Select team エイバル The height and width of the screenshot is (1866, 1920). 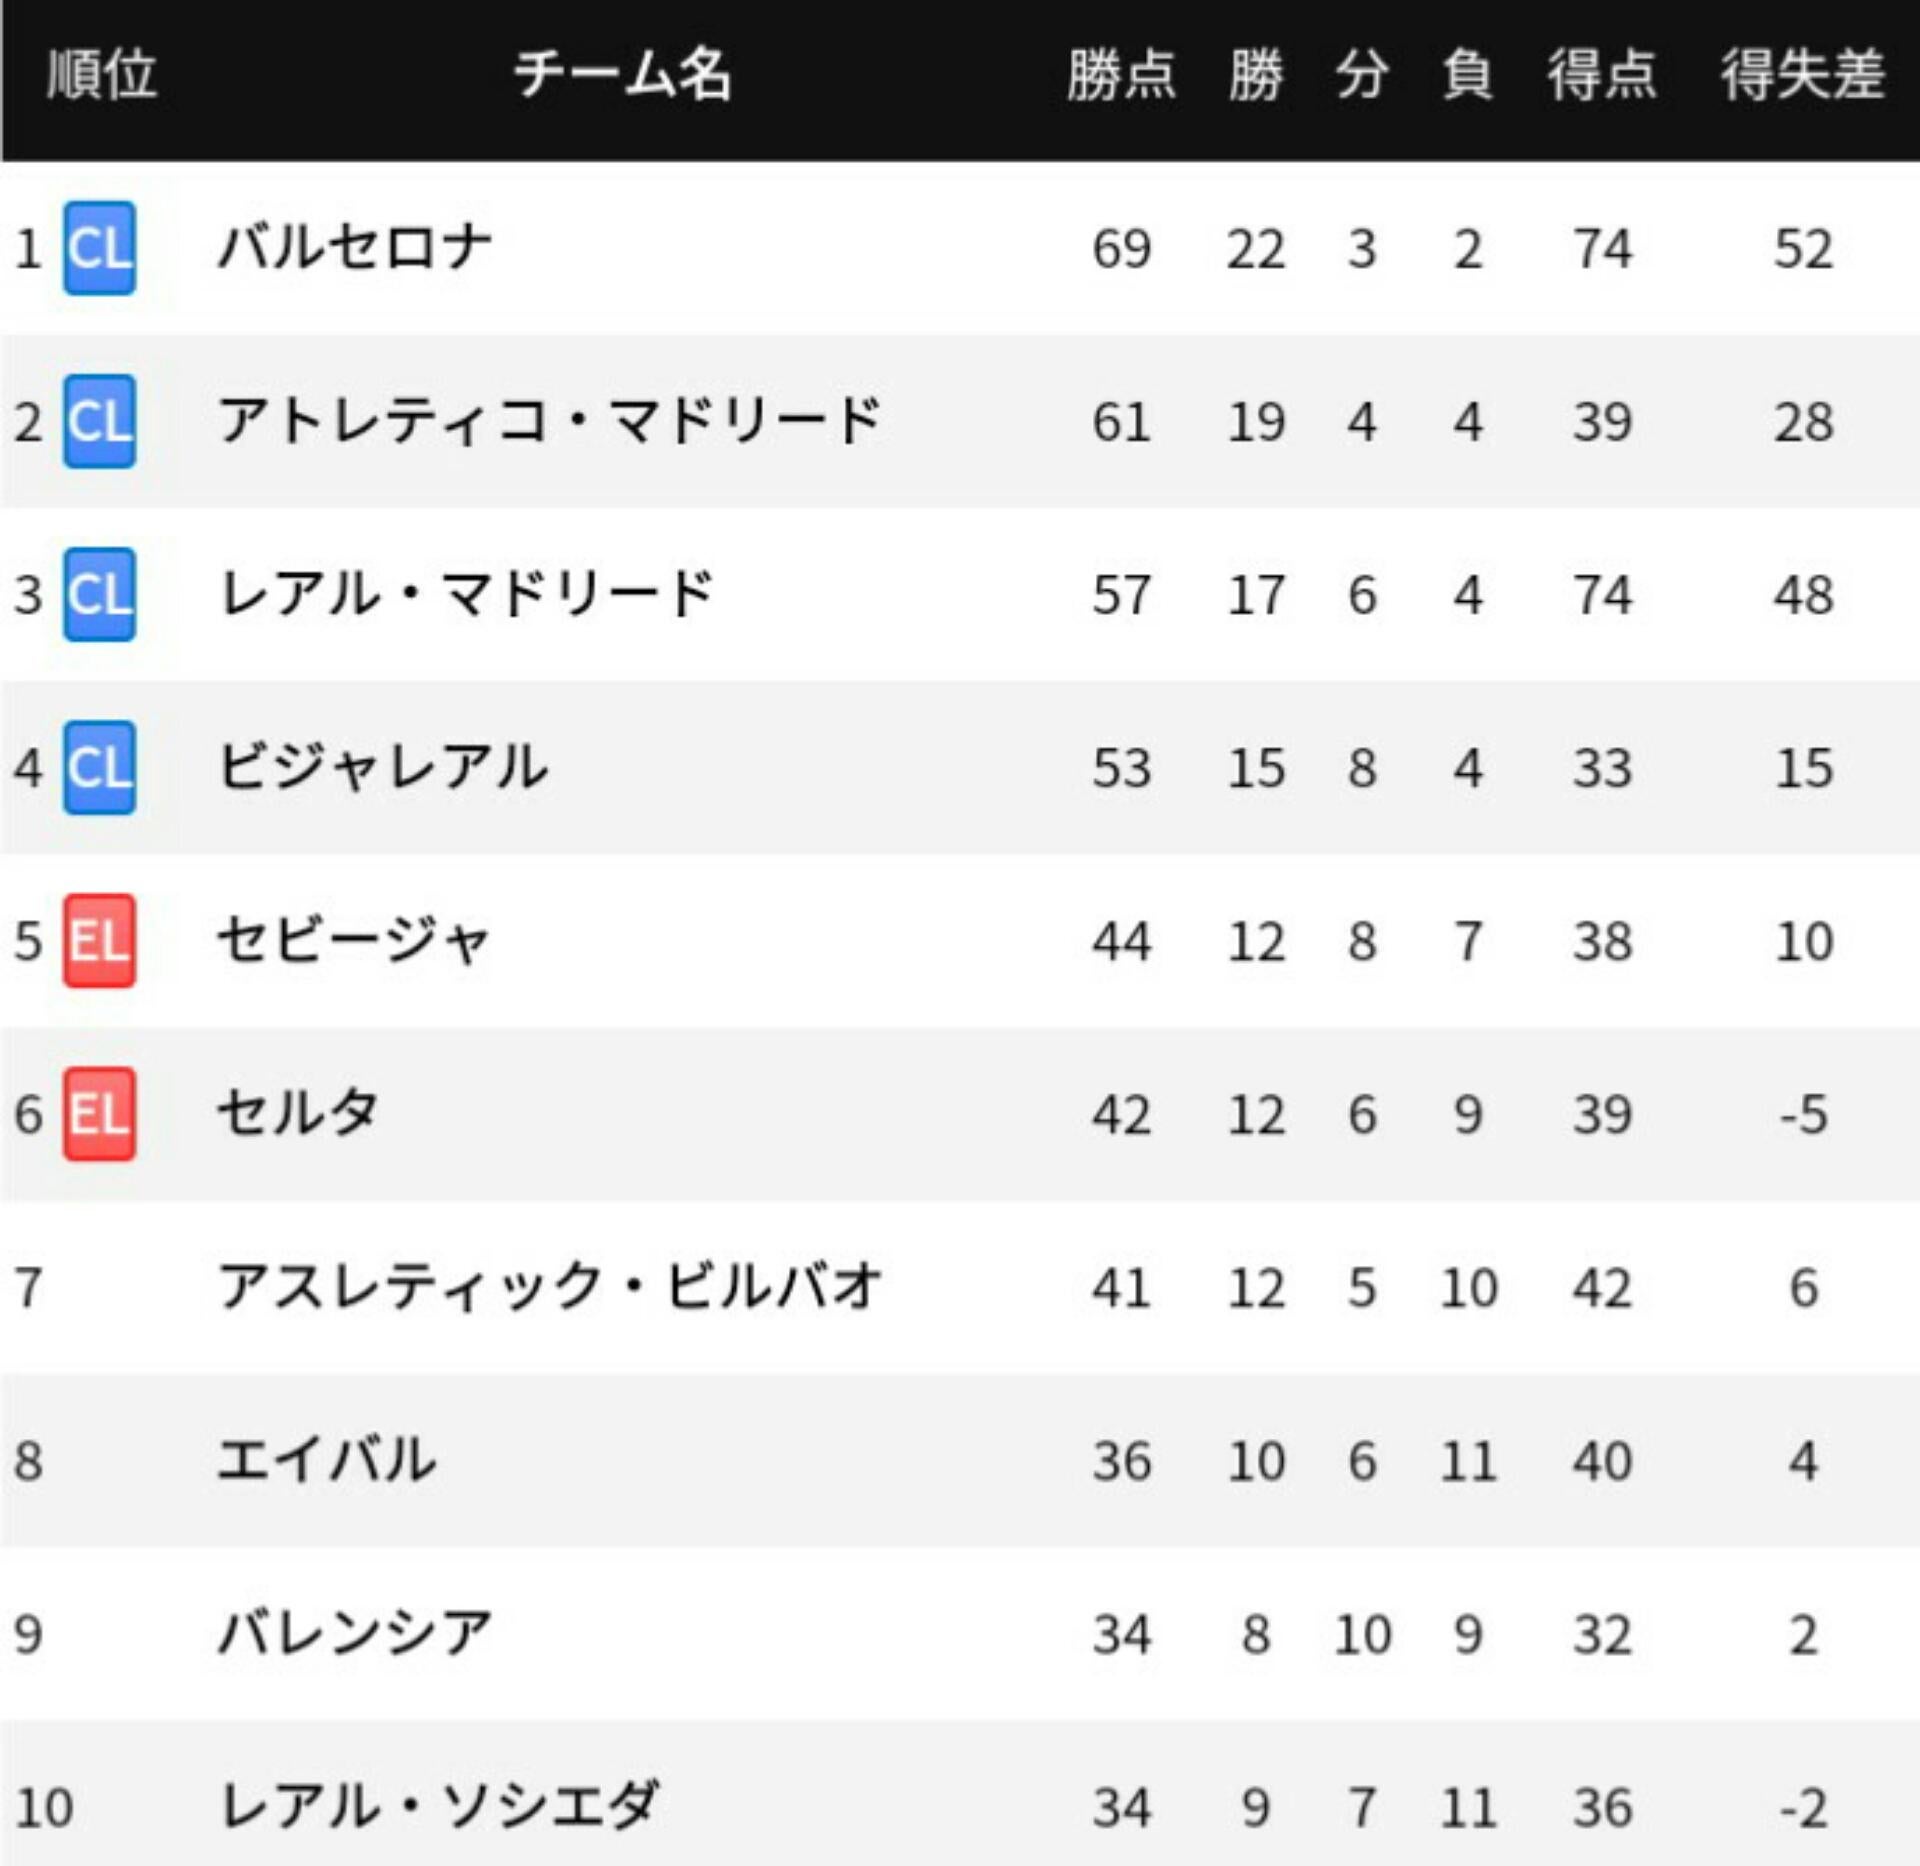(x=327, y=1460)
